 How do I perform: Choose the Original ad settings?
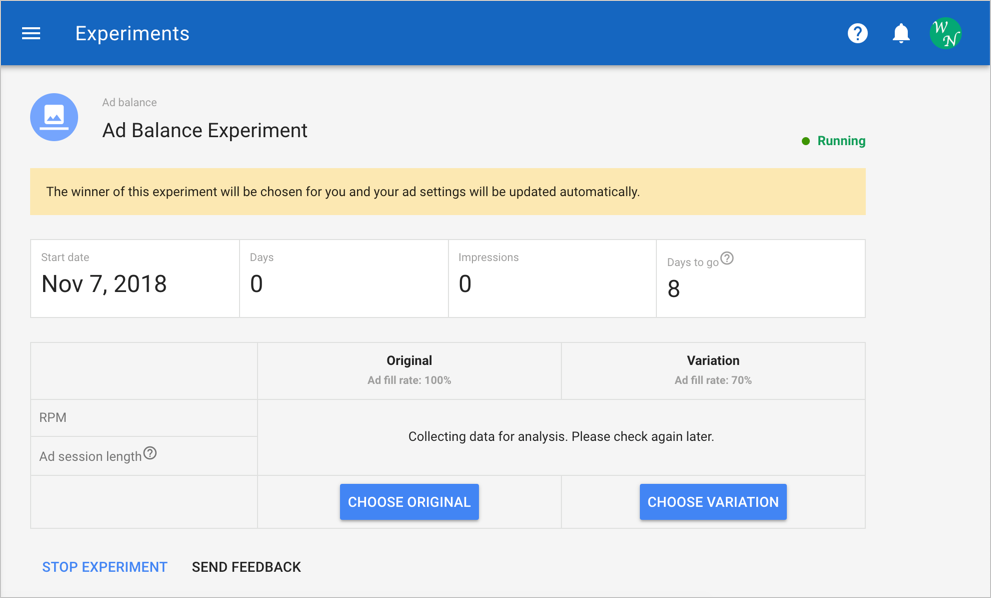(409, 502)
